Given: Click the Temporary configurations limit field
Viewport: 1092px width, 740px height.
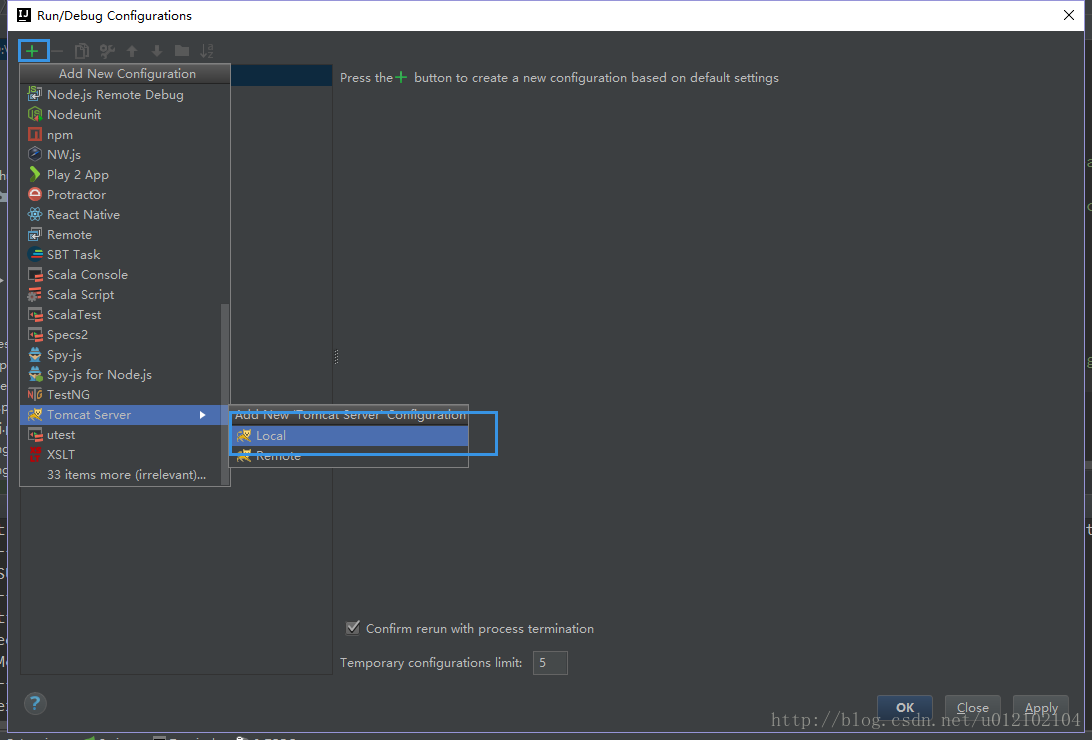Looking at the screenshot, I should [x=550, y=663].
